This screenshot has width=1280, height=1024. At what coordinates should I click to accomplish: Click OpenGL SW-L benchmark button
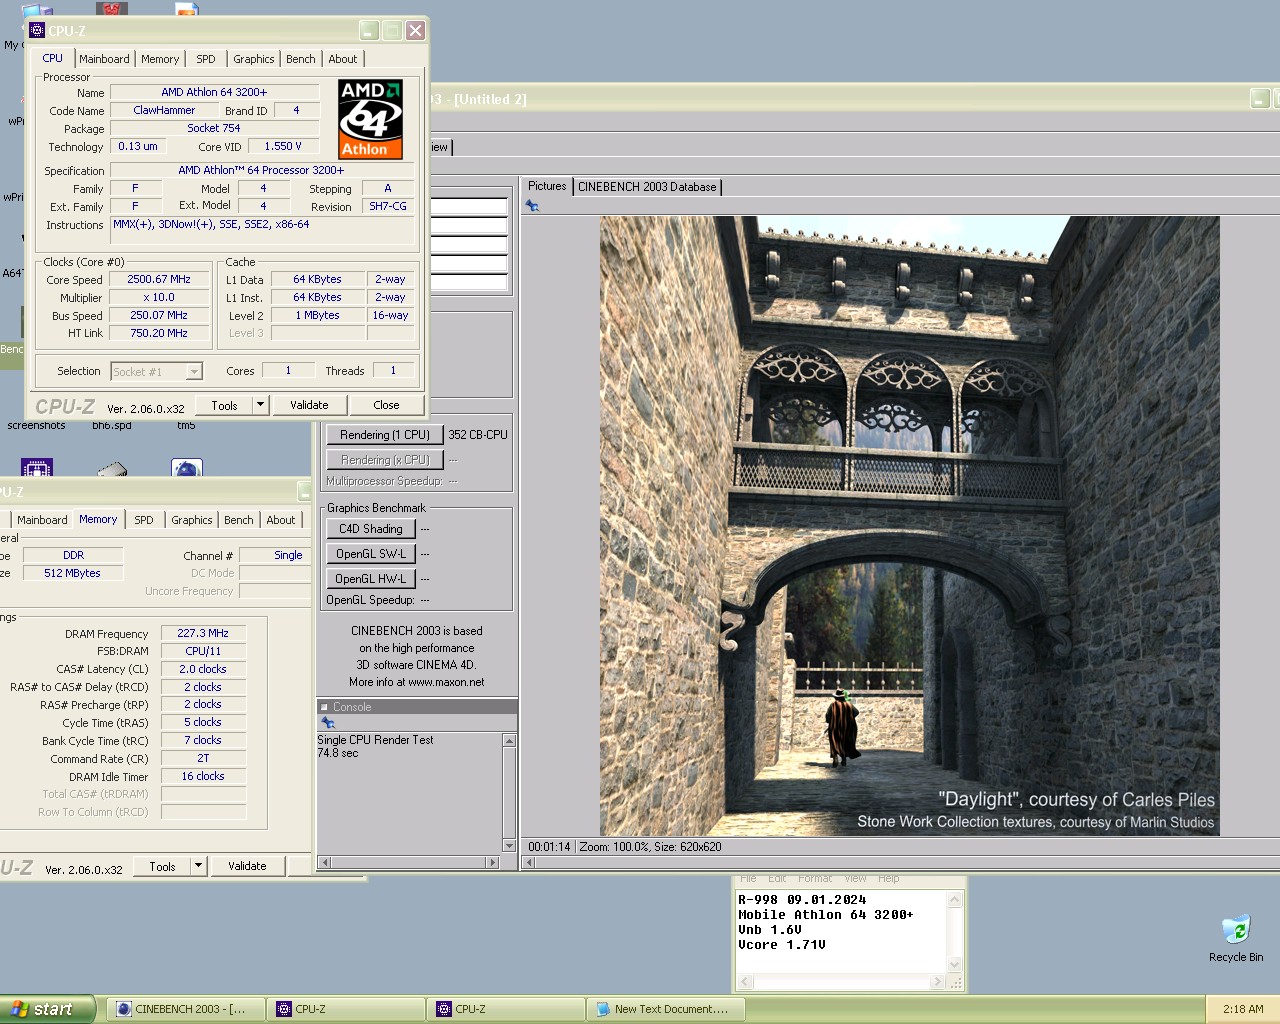[x=371, y=554]
